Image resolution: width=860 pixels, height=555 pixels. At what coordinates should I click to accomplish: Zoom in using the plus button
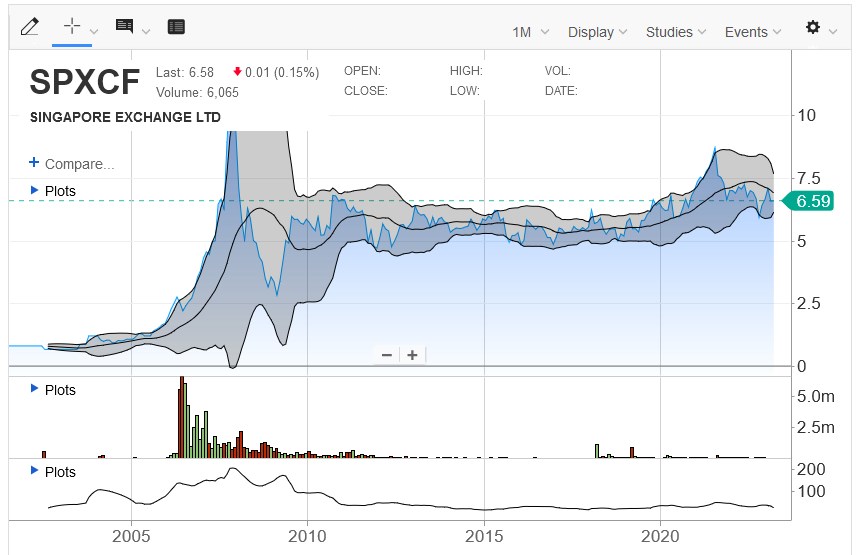point(412,355)
